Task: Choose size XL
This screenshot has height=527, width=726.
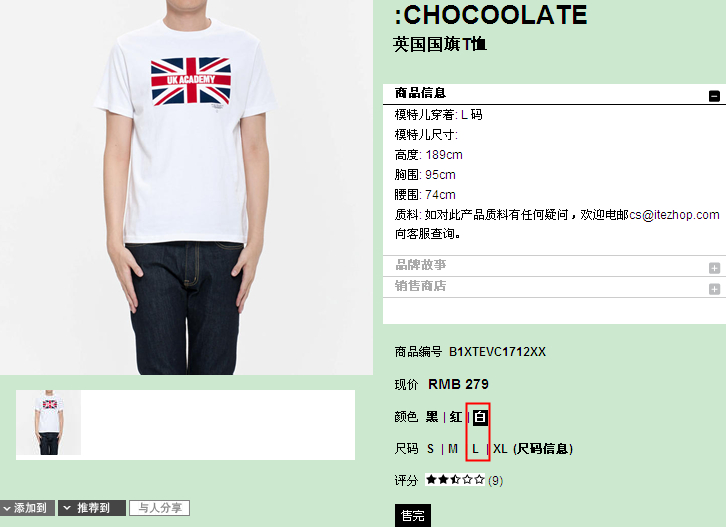Action: [x=500, y=449]
